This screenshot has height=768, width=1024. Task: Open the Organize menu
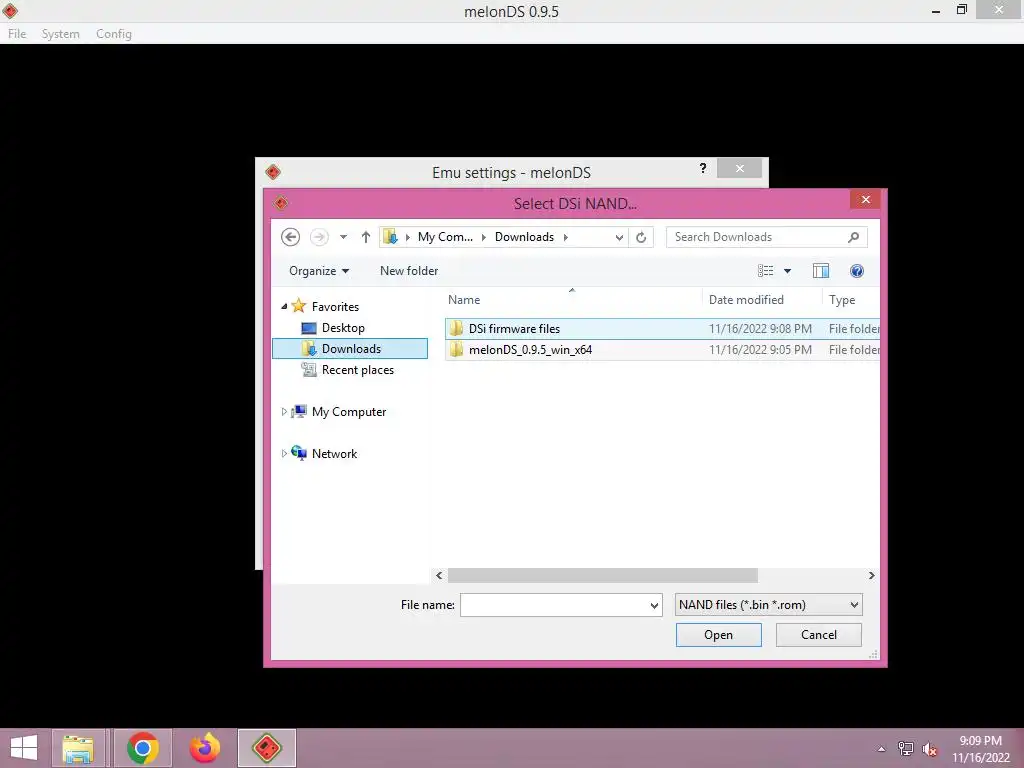[319, 271]
